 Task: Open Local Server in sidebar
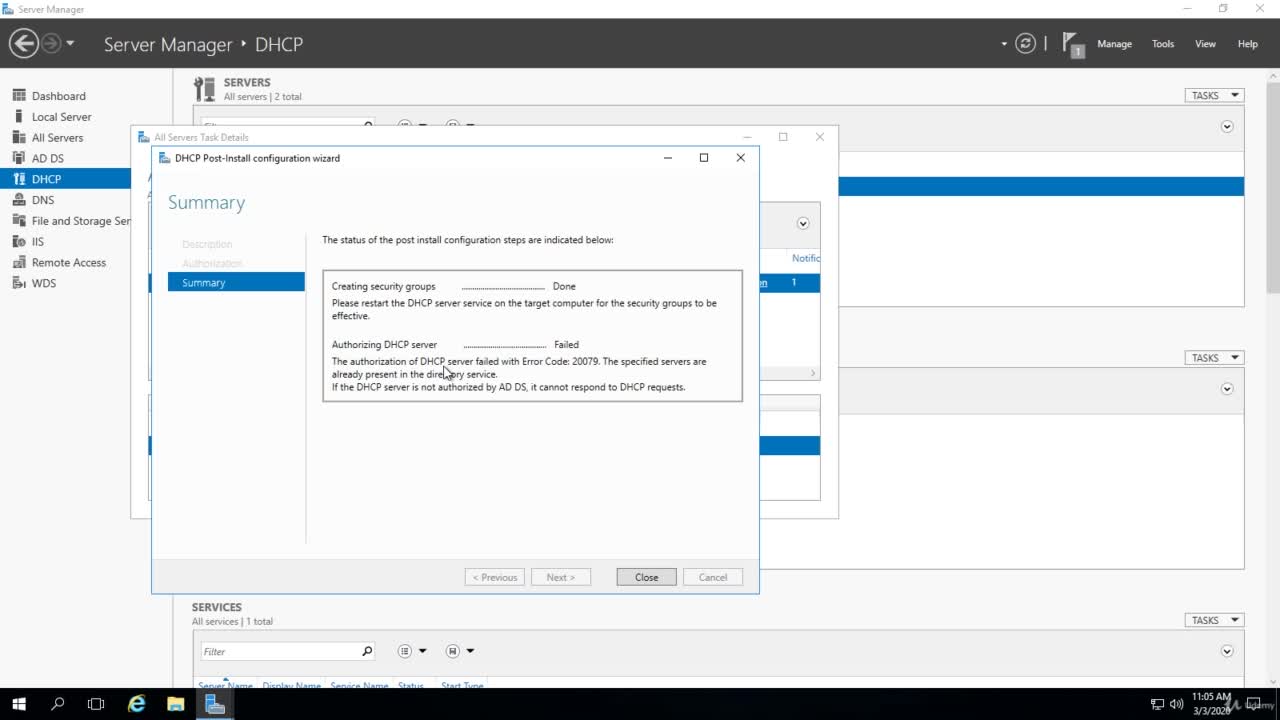tap(61, 117)
